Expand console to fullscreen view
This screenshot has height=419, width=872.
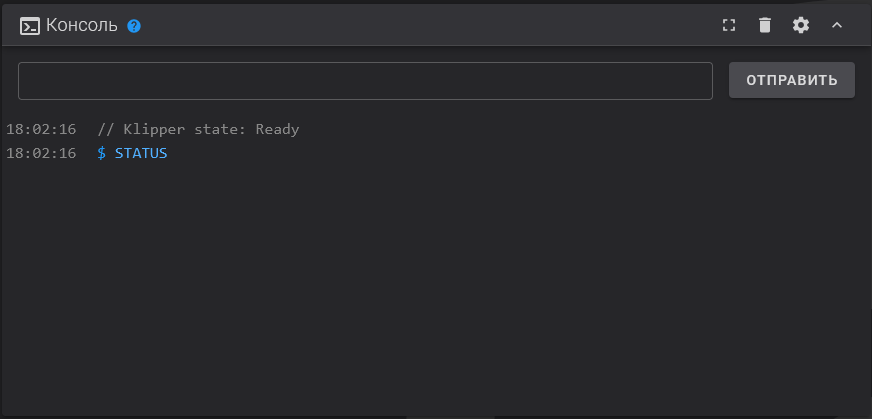click(729, 25)
